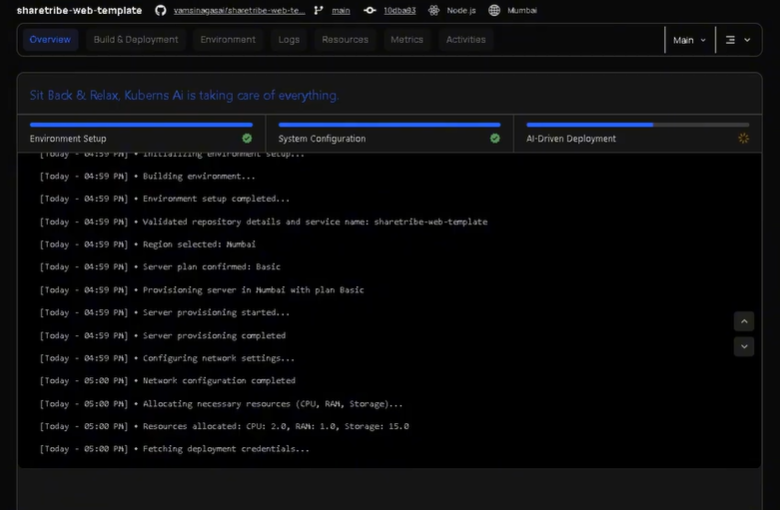Image resolution: width=780 pixels, height=510 pixels.
Task: Open the Build & Deployment tab
Action: pyautogui.click(x=136, y=40)
